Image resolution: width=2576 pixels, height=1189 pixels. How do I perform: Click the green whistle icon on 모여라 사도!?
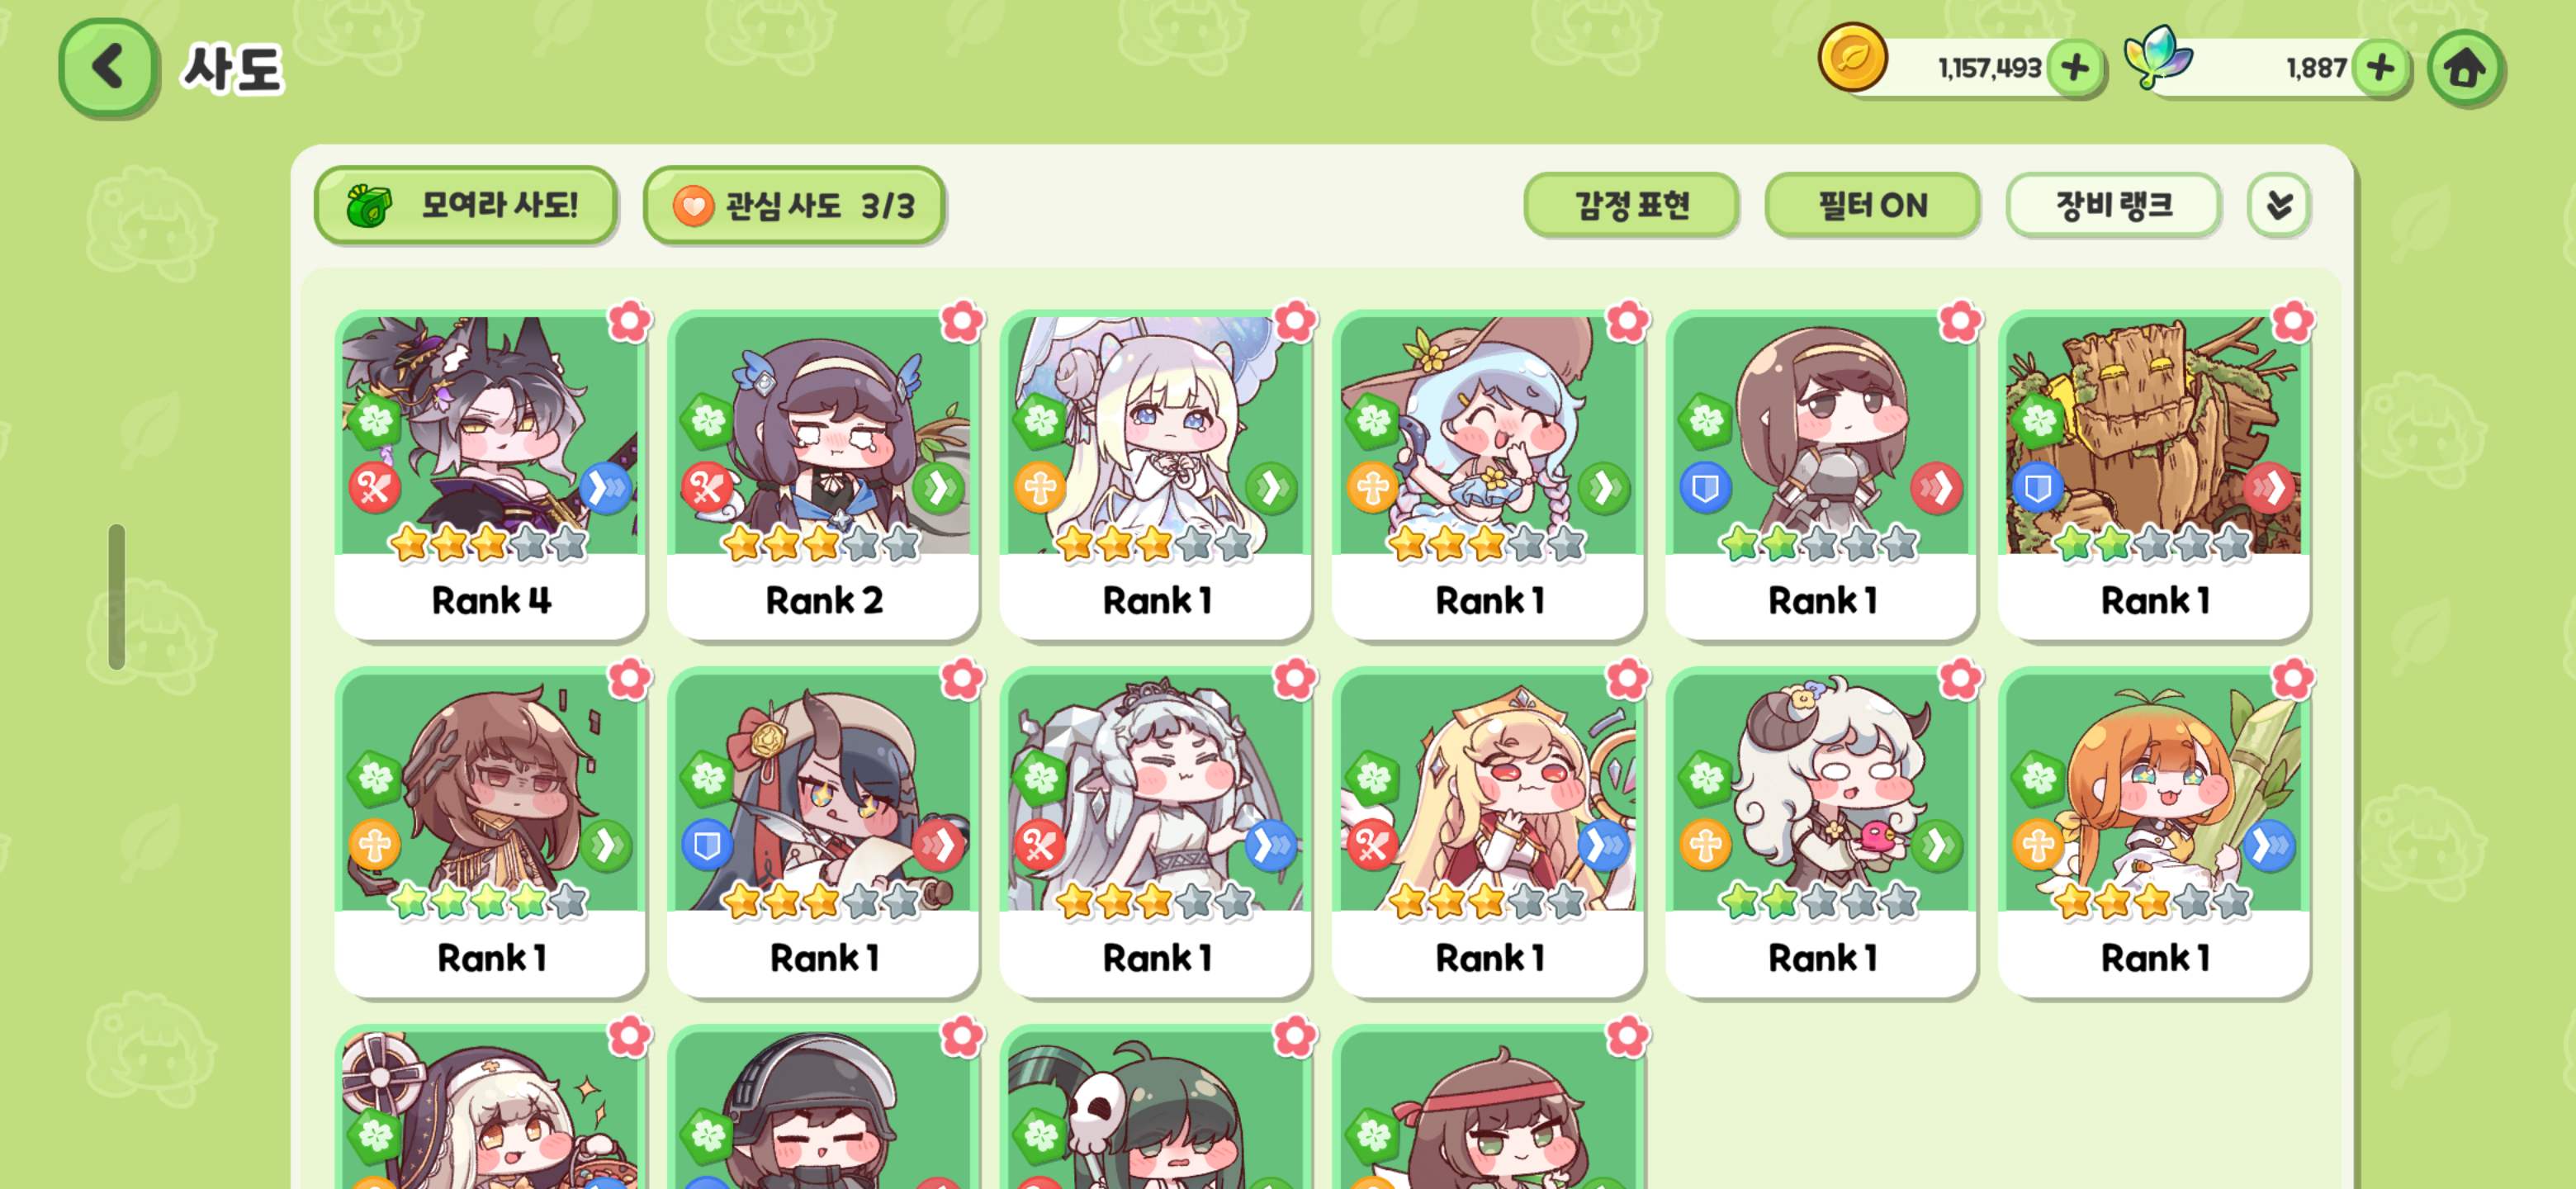click(369, 205)
